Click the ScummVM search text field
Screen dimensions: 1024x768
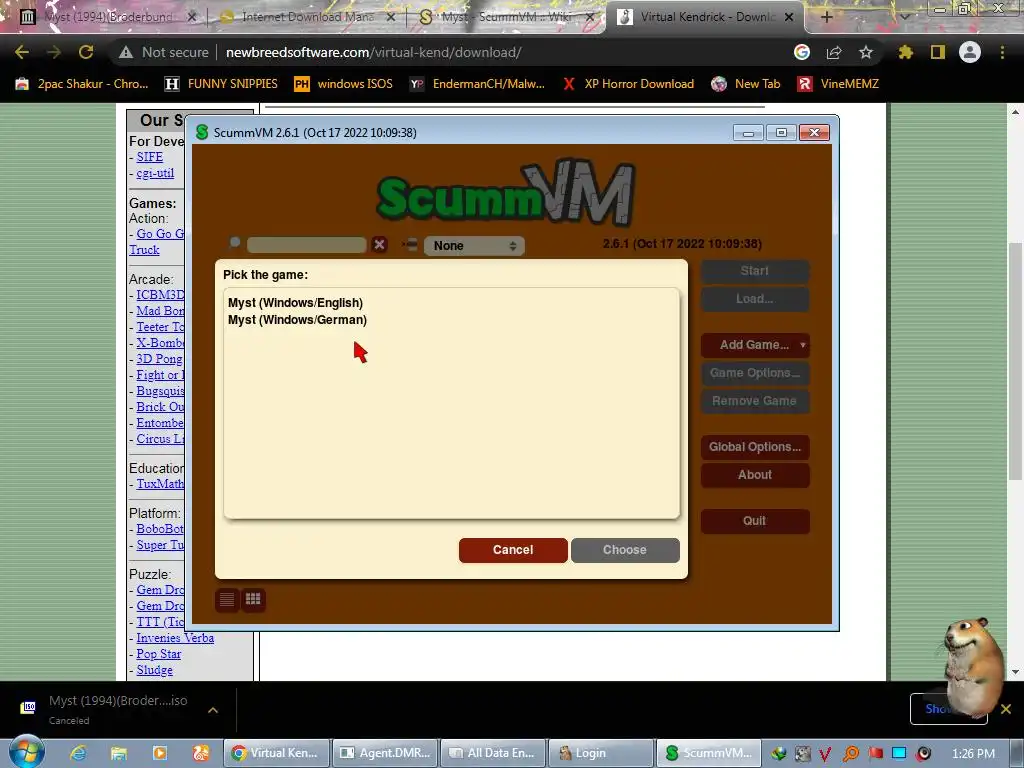(306, 245)
